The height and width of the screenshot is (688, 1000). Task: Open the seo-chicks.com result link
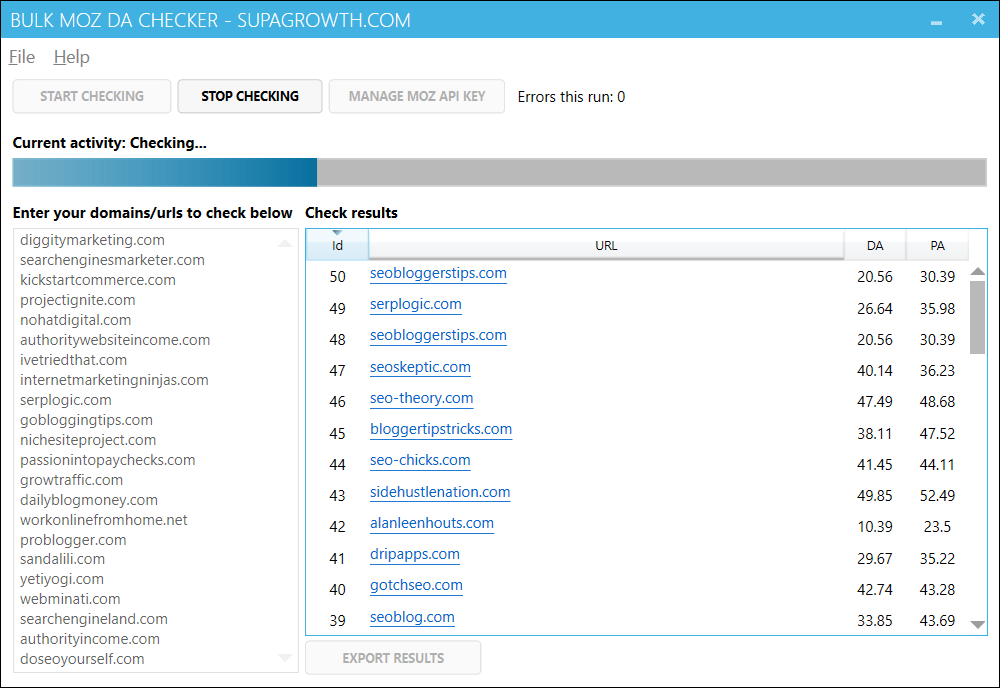420,460
